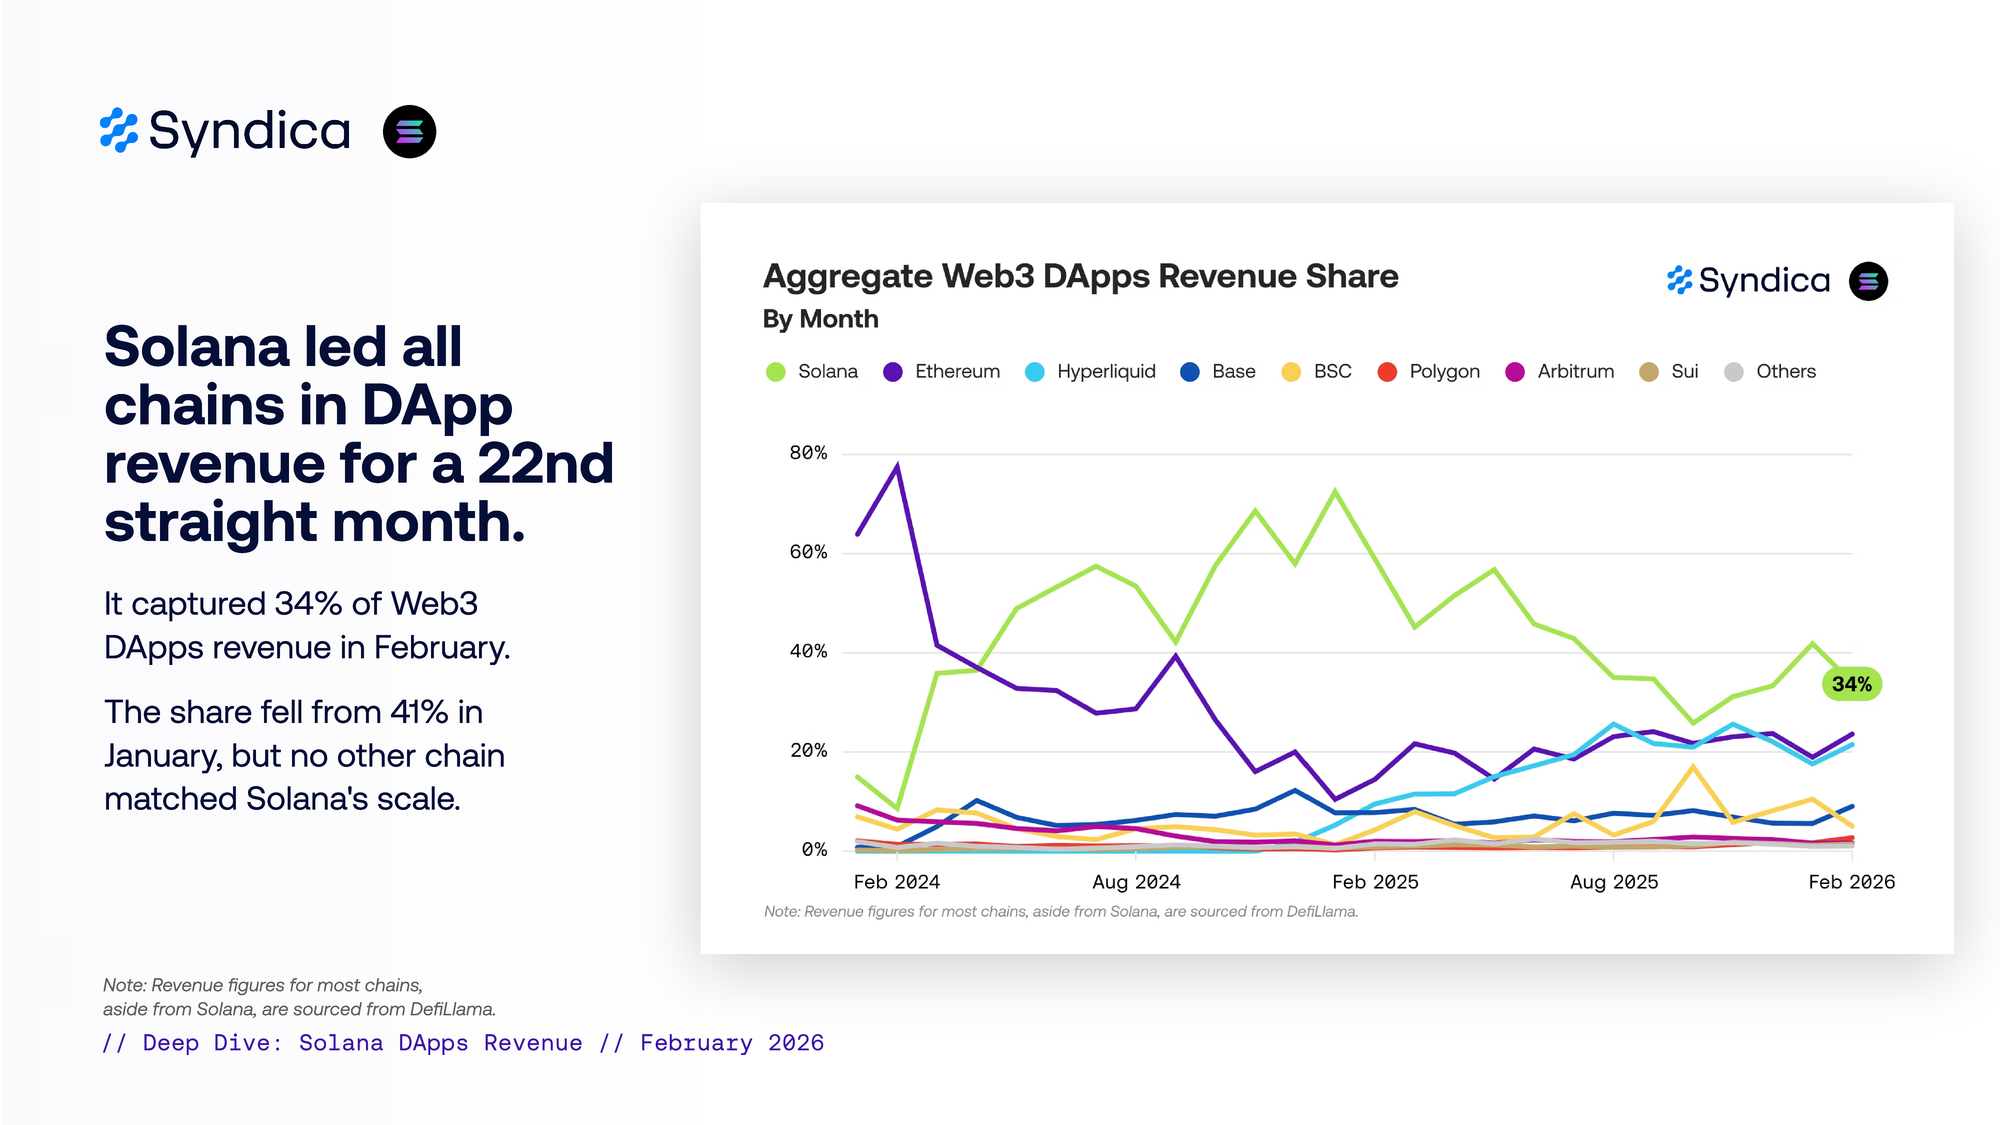Click the Sui legend color dot

[1649, 372]
